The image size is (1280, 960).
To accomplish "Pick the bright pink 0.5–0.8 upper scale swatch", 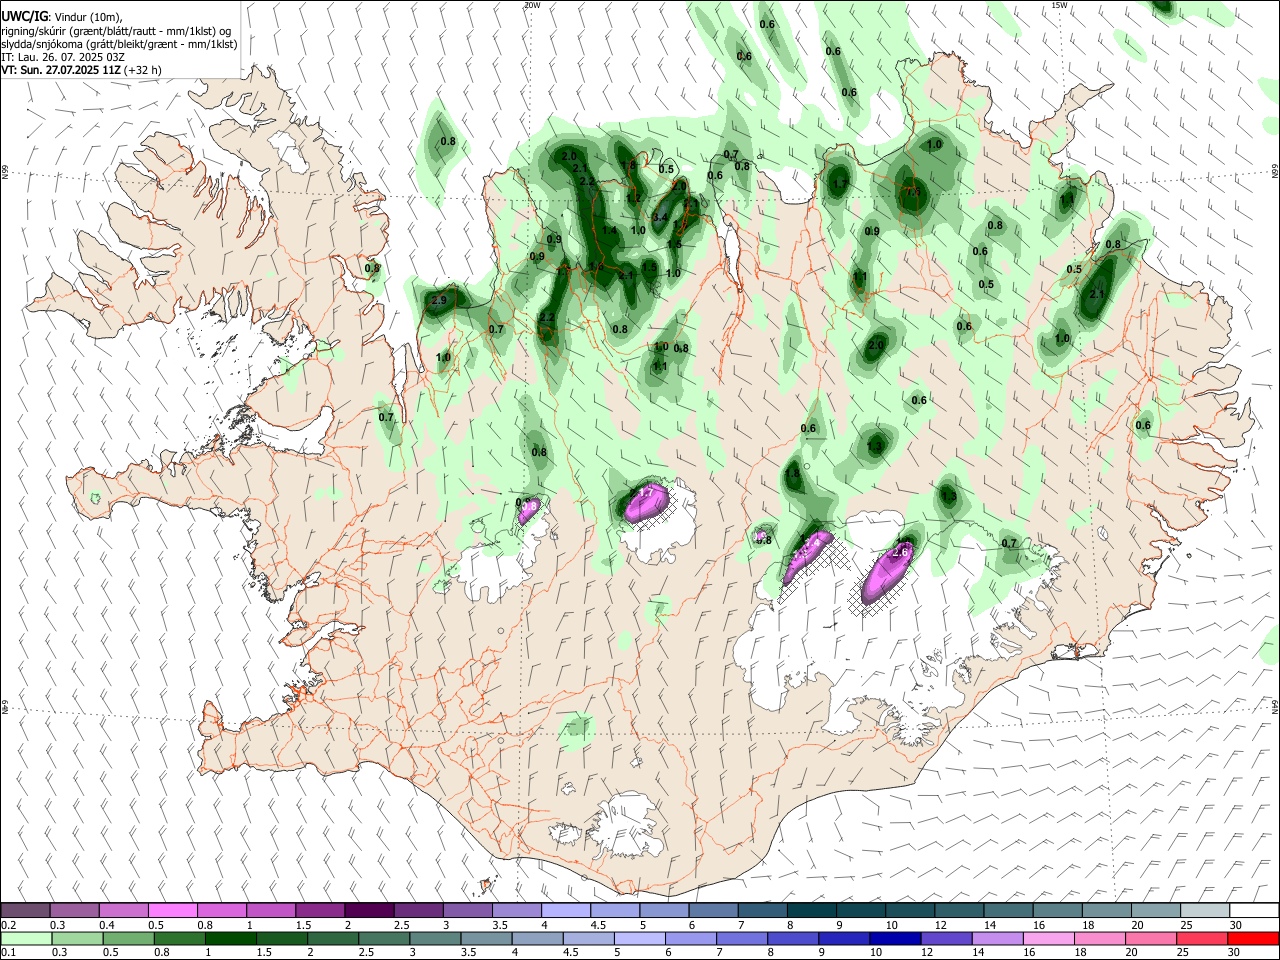I will (x=173, y=911).
